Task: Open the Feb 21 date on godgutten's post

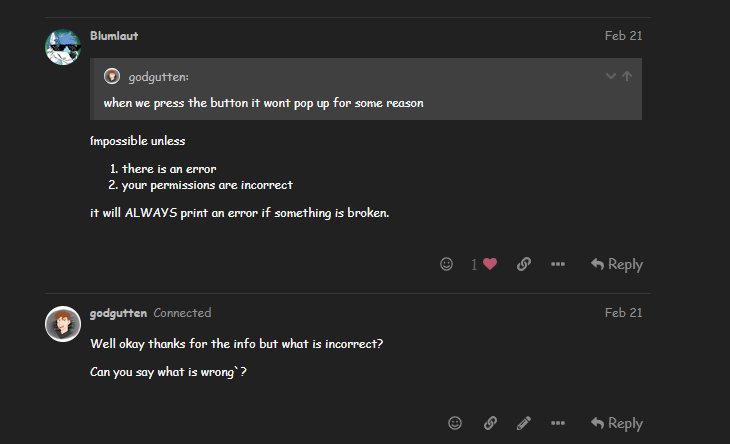Action: tap(623, 313)
